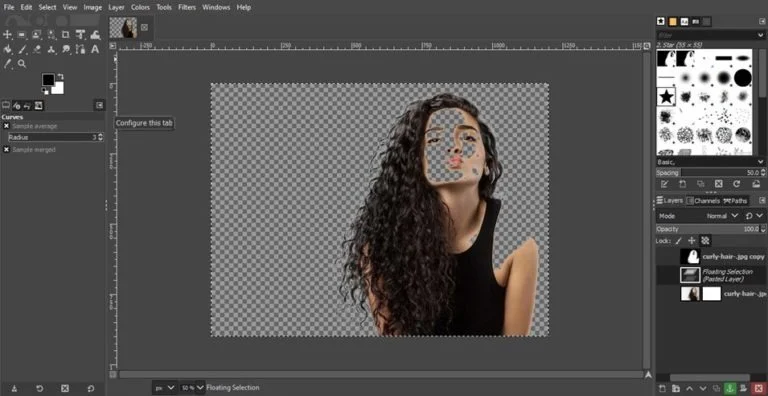Open the Layer menu
The image size is (768, 396).
(116, 7)
